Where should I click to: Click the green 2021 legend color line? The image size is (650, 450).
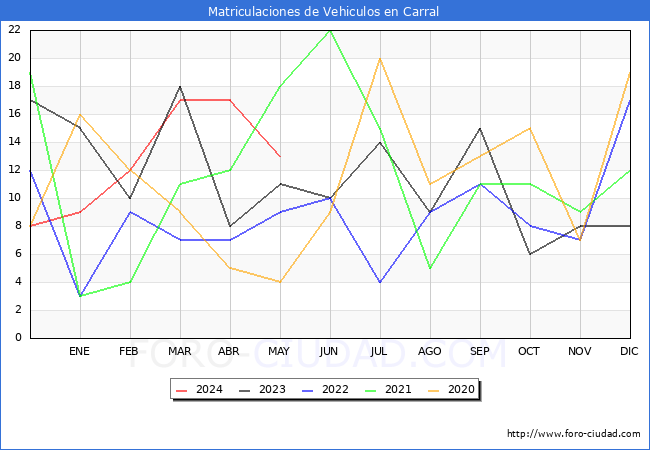pos(371,390)
